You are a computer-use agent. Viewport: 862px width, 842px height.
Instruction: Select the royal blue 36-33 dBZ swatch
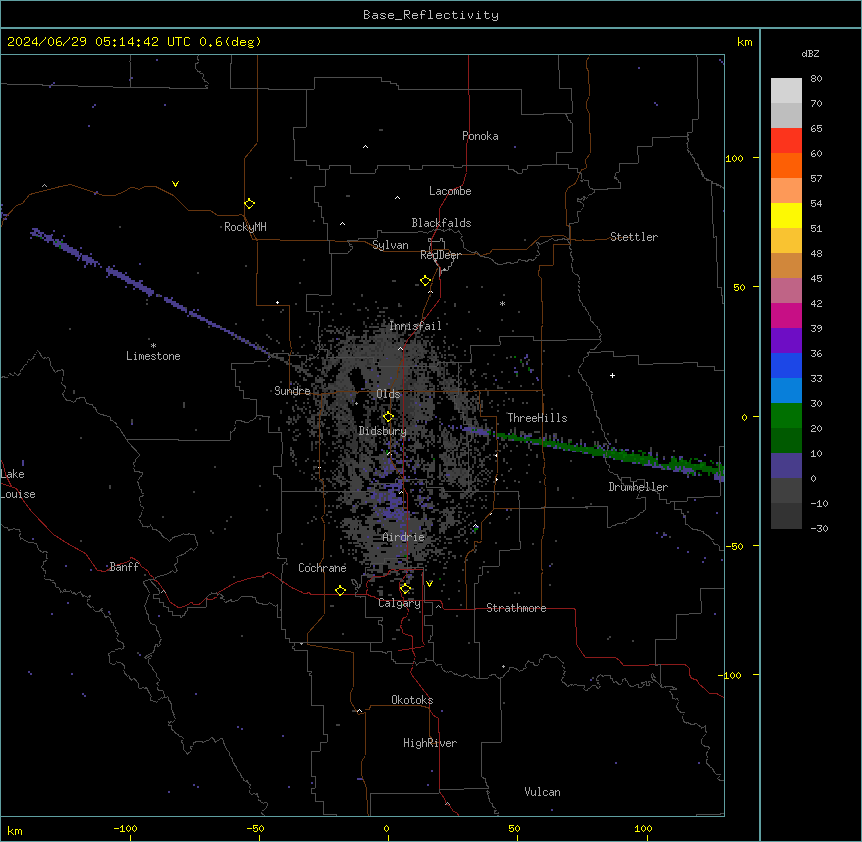point(786,365)
